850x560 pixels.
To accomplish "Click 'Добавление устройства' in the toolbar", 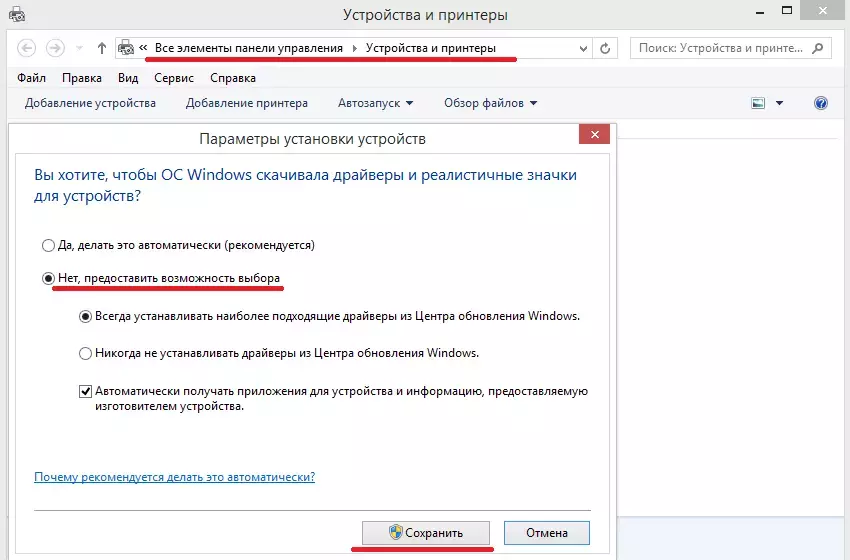I will [x=90, y=103].
